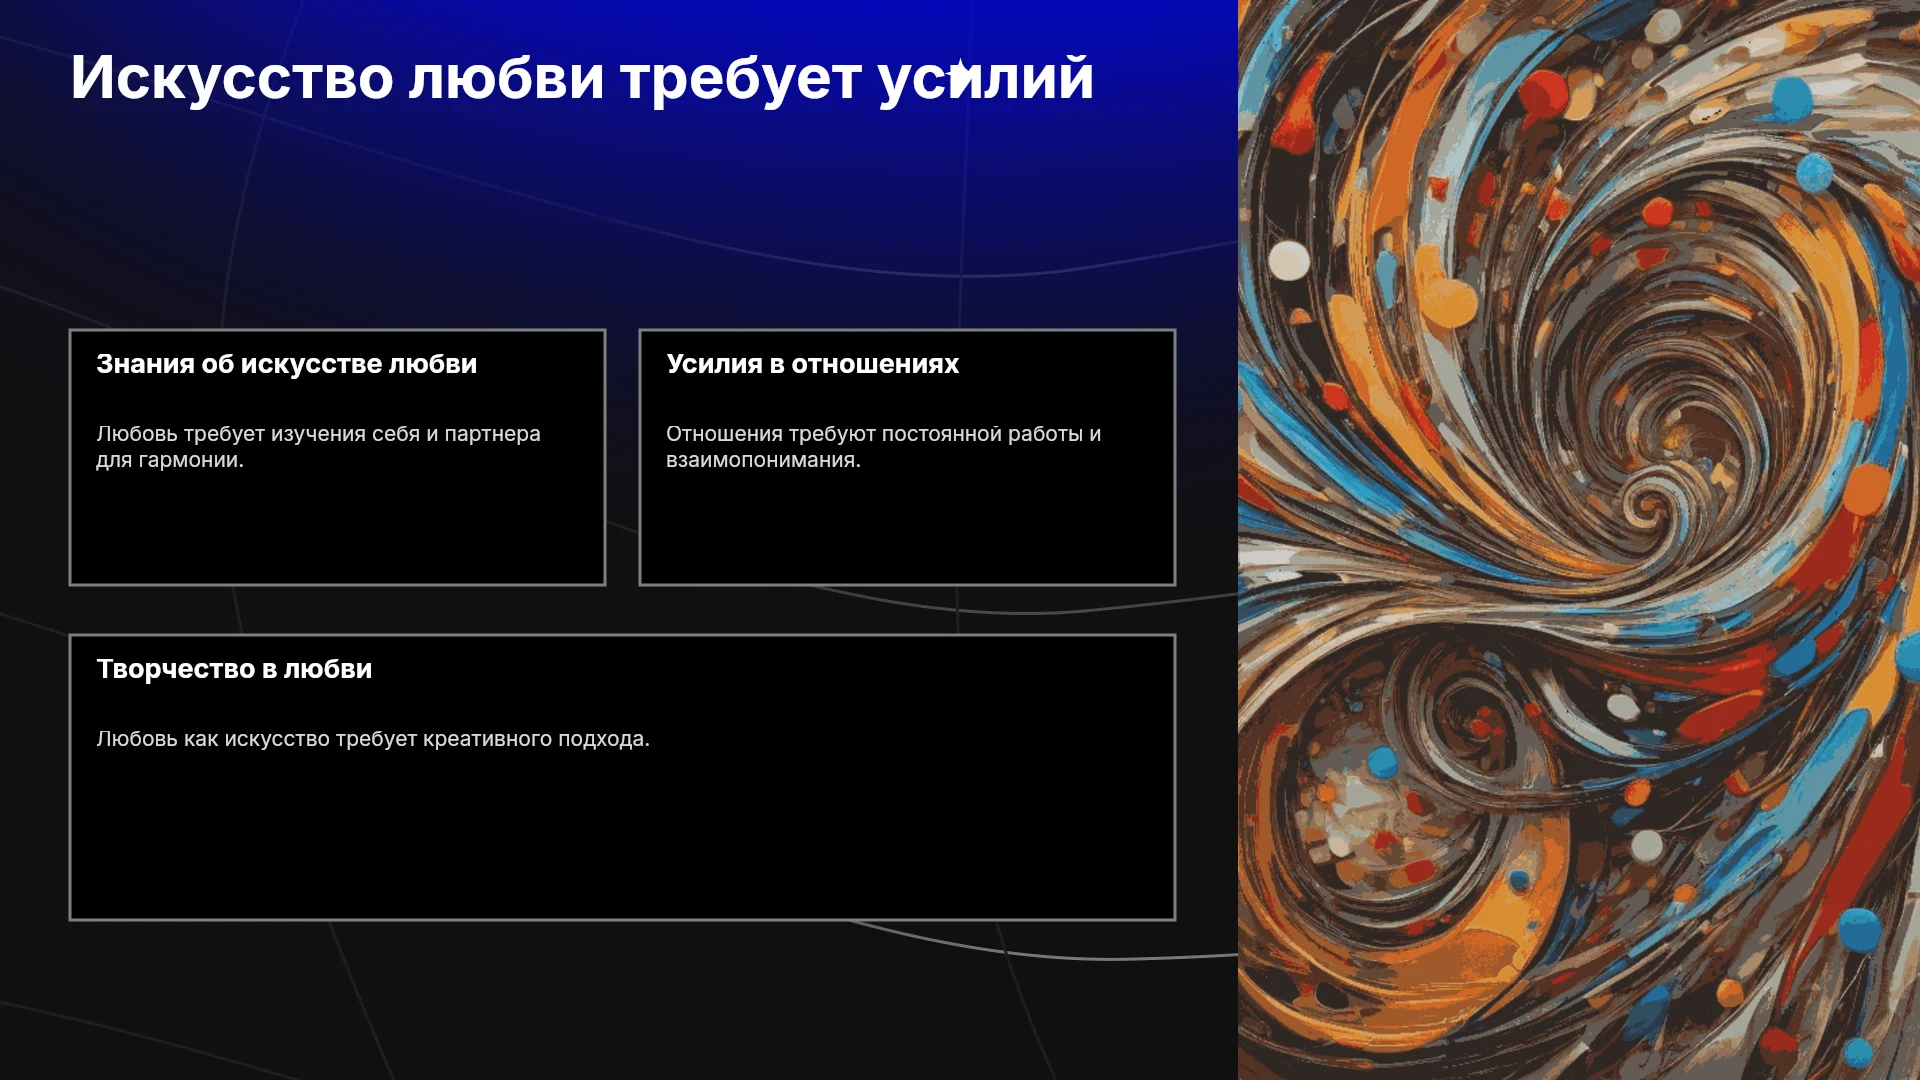Click the heading "Усилия в отношениях"

tap(812, 364)
